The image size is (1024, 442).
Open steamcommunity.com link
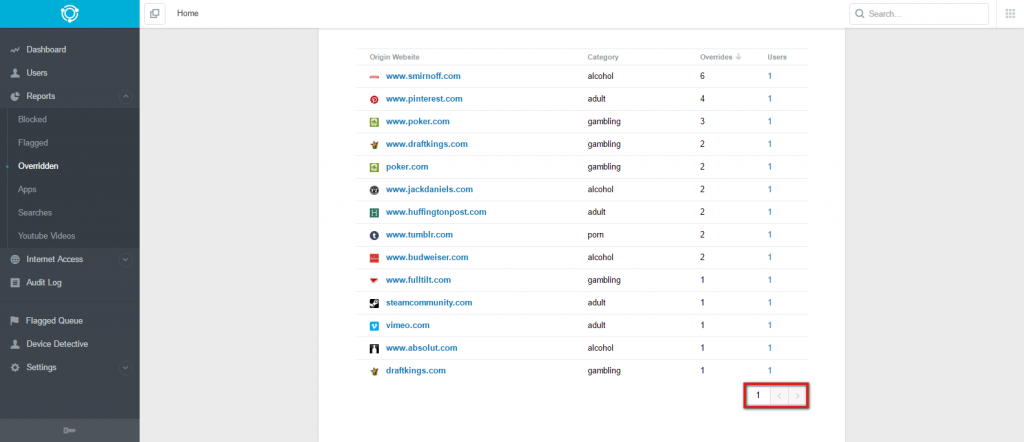click(x=429, y=302)
